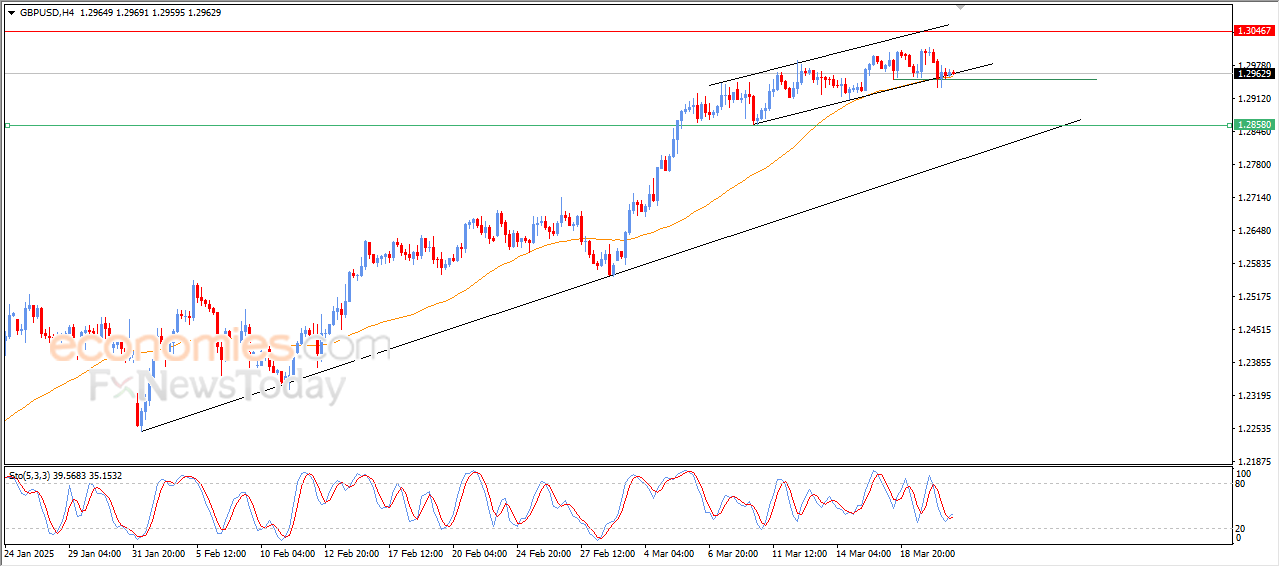
Task: Click the 4 Mar 04:00 date label
Action: tap(669, 552)
